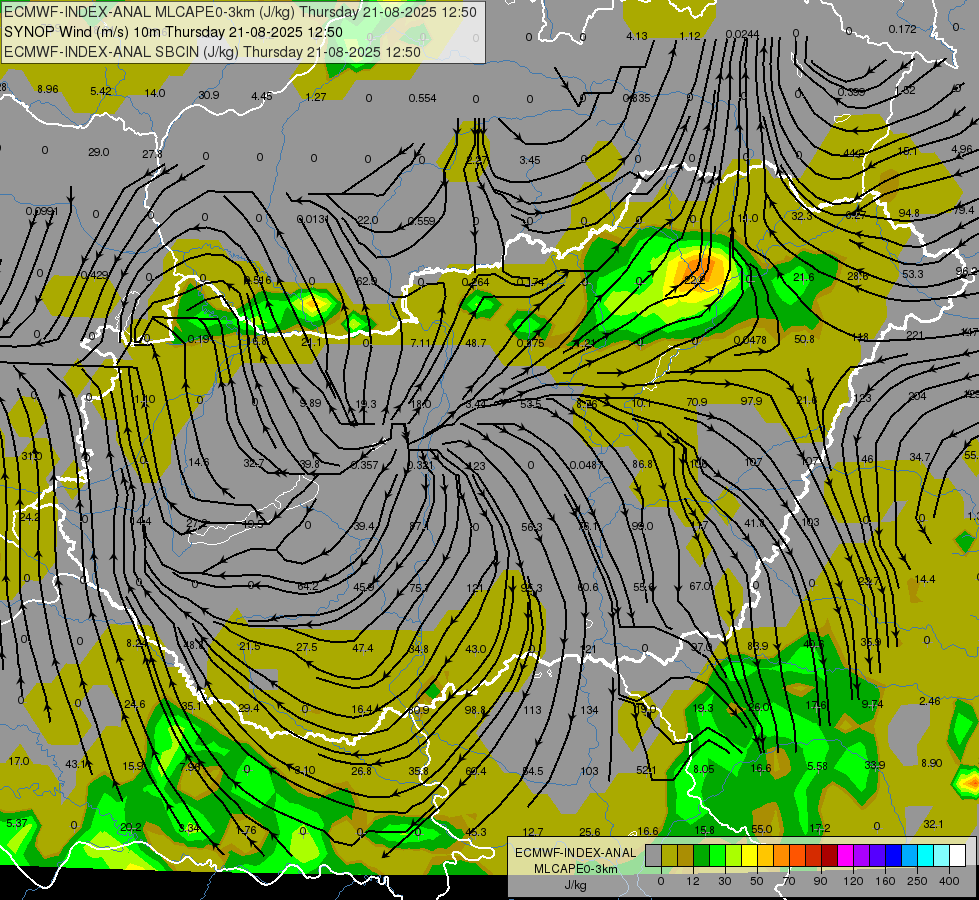Viewport: 979px width, 900px height.
Task: Click the legend tick label 70
Action: pos(789,881)
